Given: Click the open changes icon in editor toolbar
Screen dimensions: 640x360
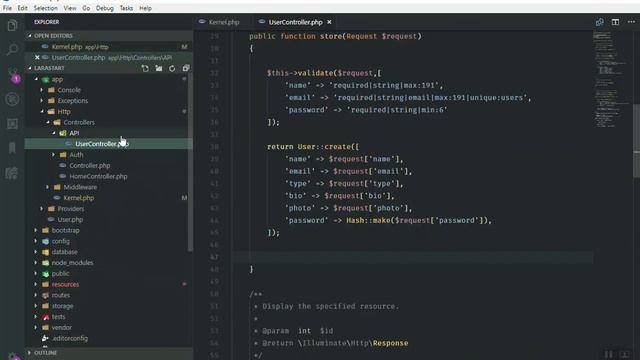Looking at the screenshot, I should coord(599,22).
